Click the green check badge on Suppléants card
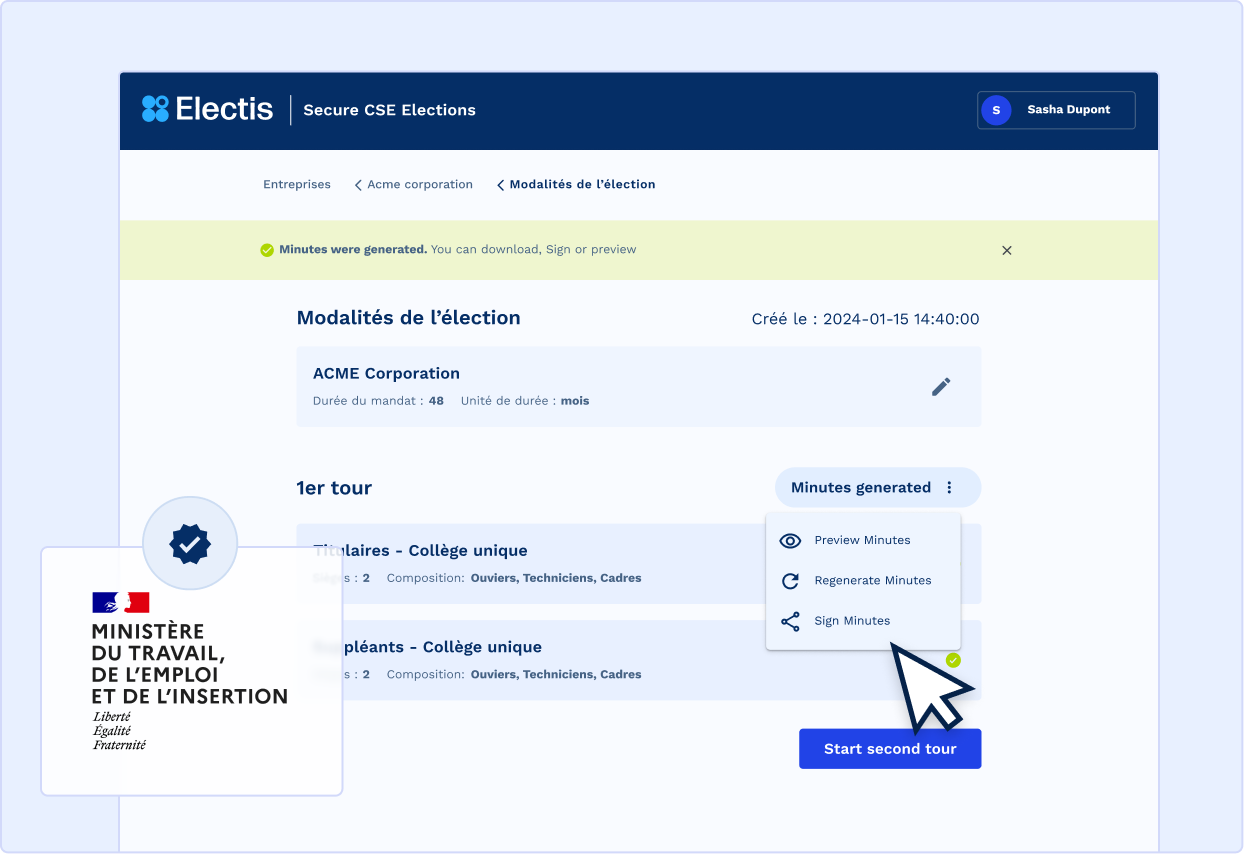 pyautogui.click(x=953, y=660)
